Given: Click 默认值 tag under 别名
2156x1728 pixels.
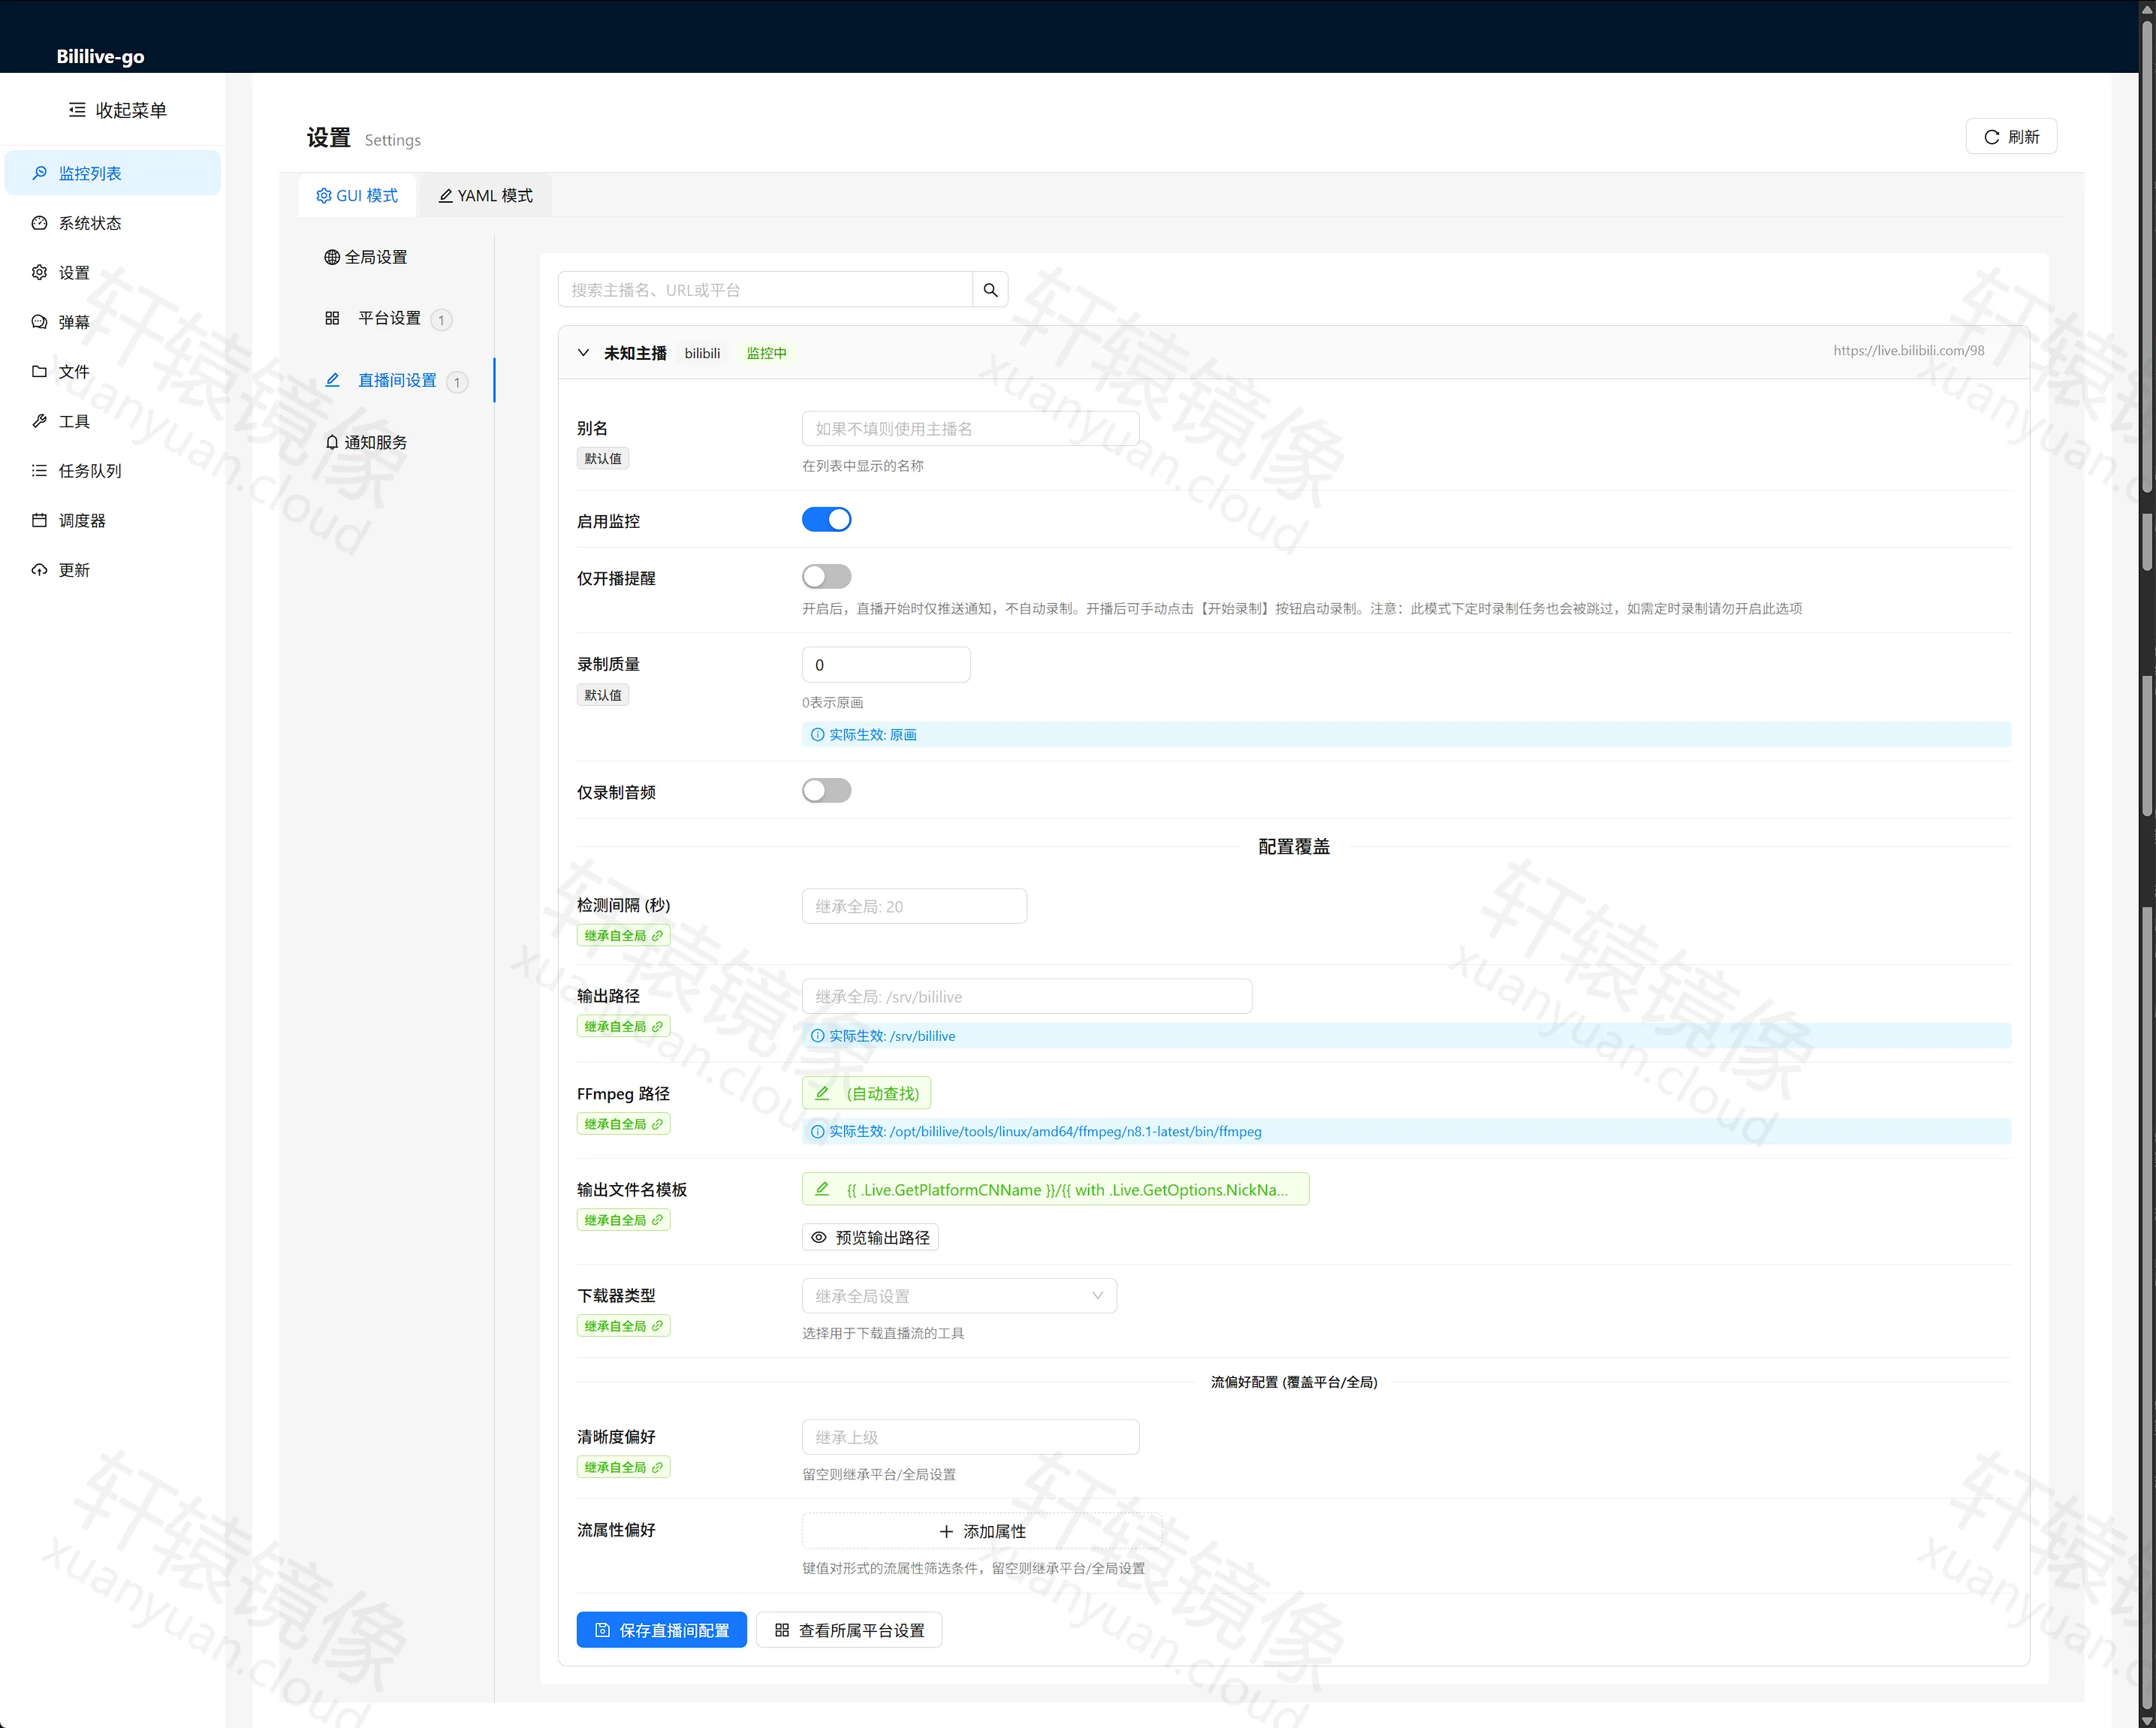Looking at the screenshot, I should pos(602,458).
